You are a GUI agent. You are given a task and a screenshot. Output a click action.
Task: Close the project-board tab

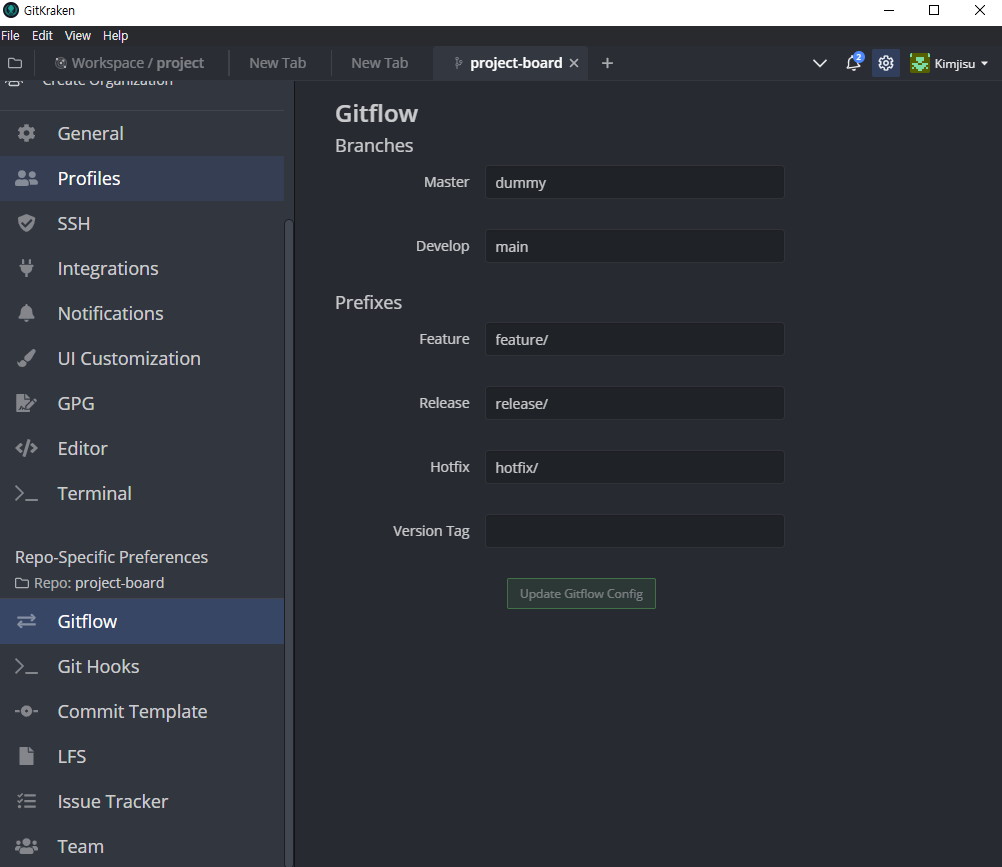click(x=574, y=63)
